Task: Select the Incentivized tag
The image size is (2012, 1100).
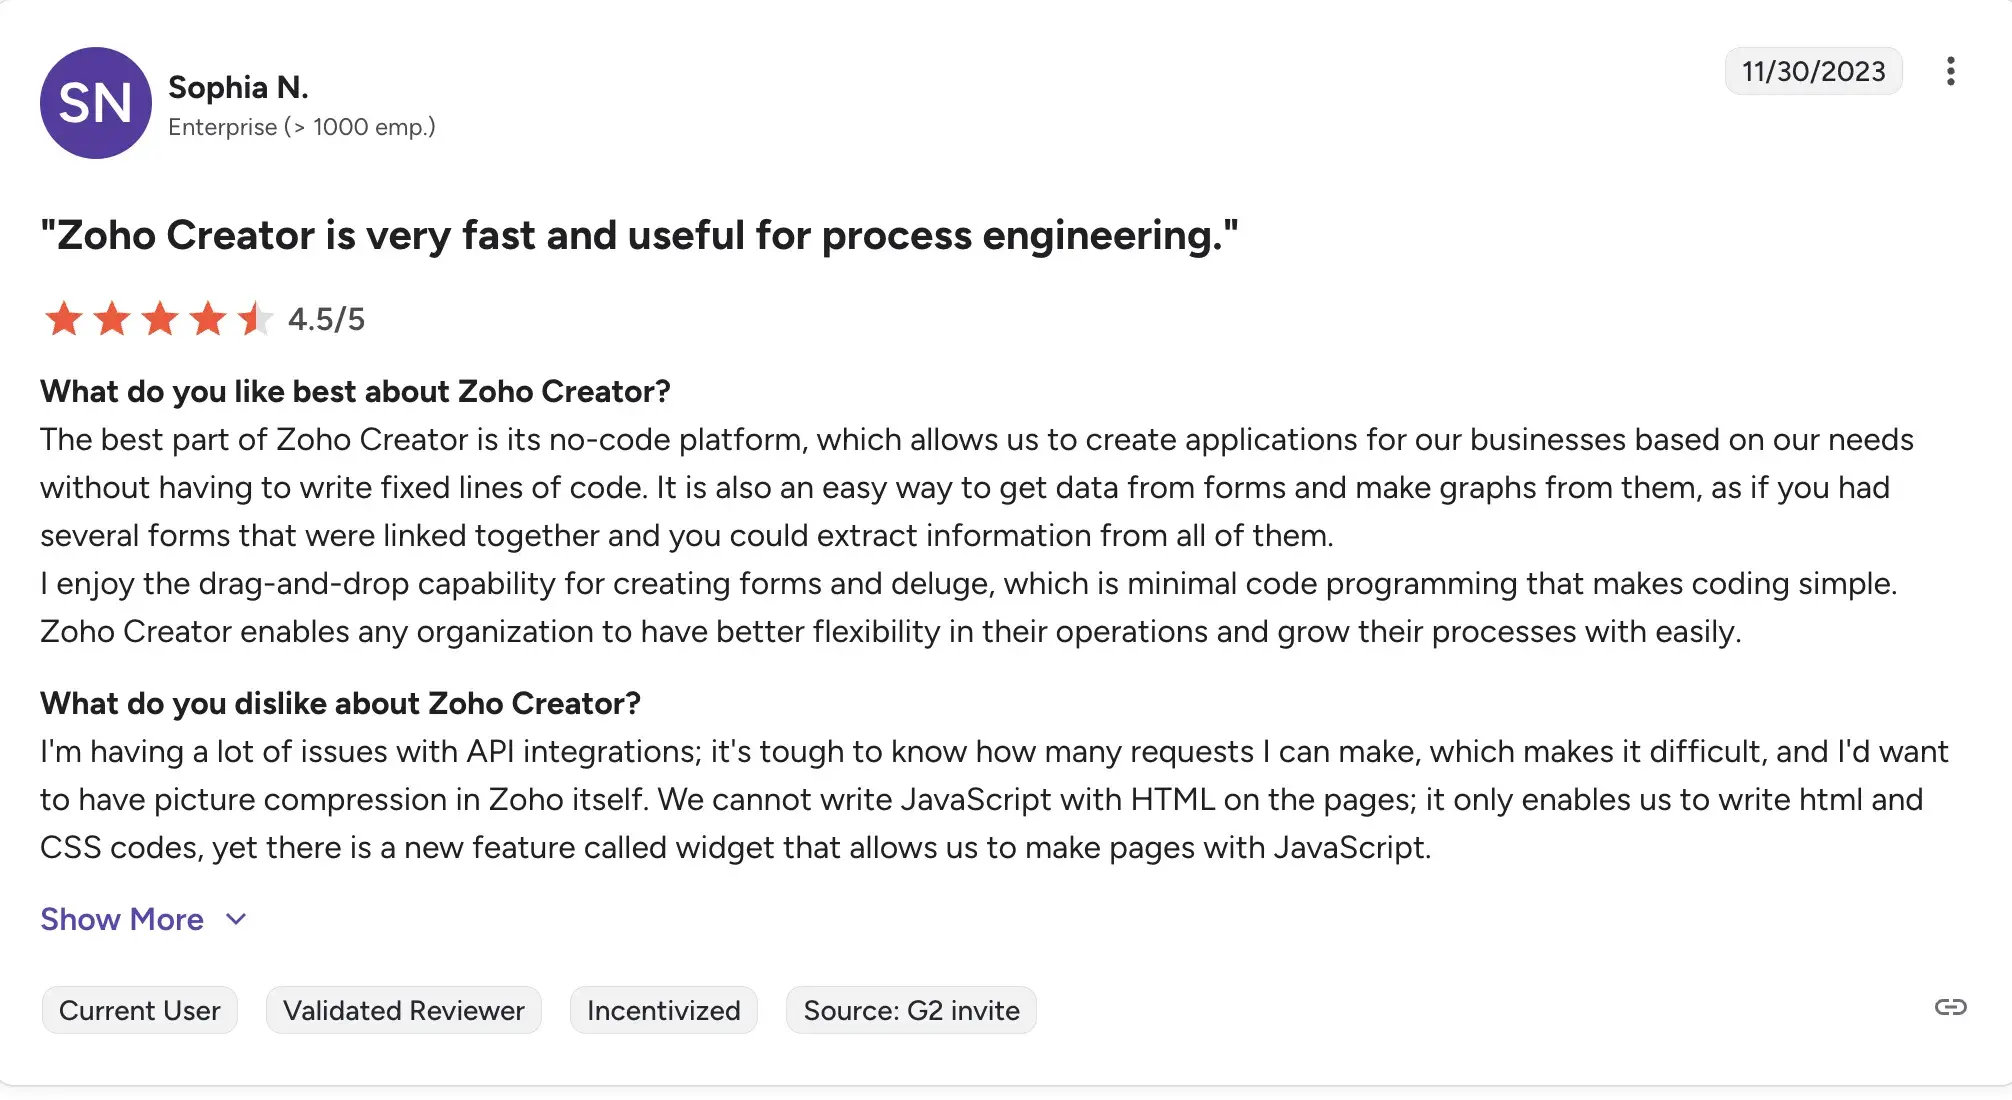Action: (x=663, y=1010)
